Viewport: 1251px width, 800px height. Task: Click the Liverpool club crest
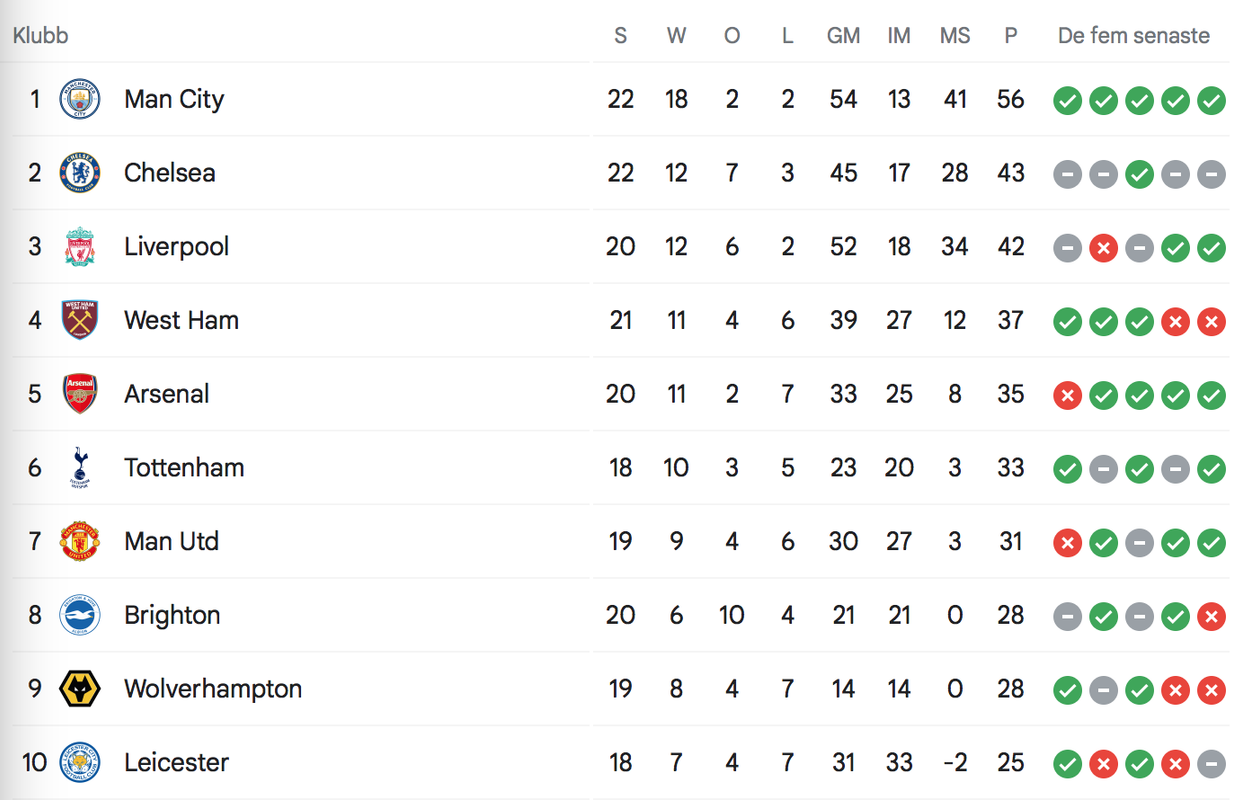[x=80, y=247]
